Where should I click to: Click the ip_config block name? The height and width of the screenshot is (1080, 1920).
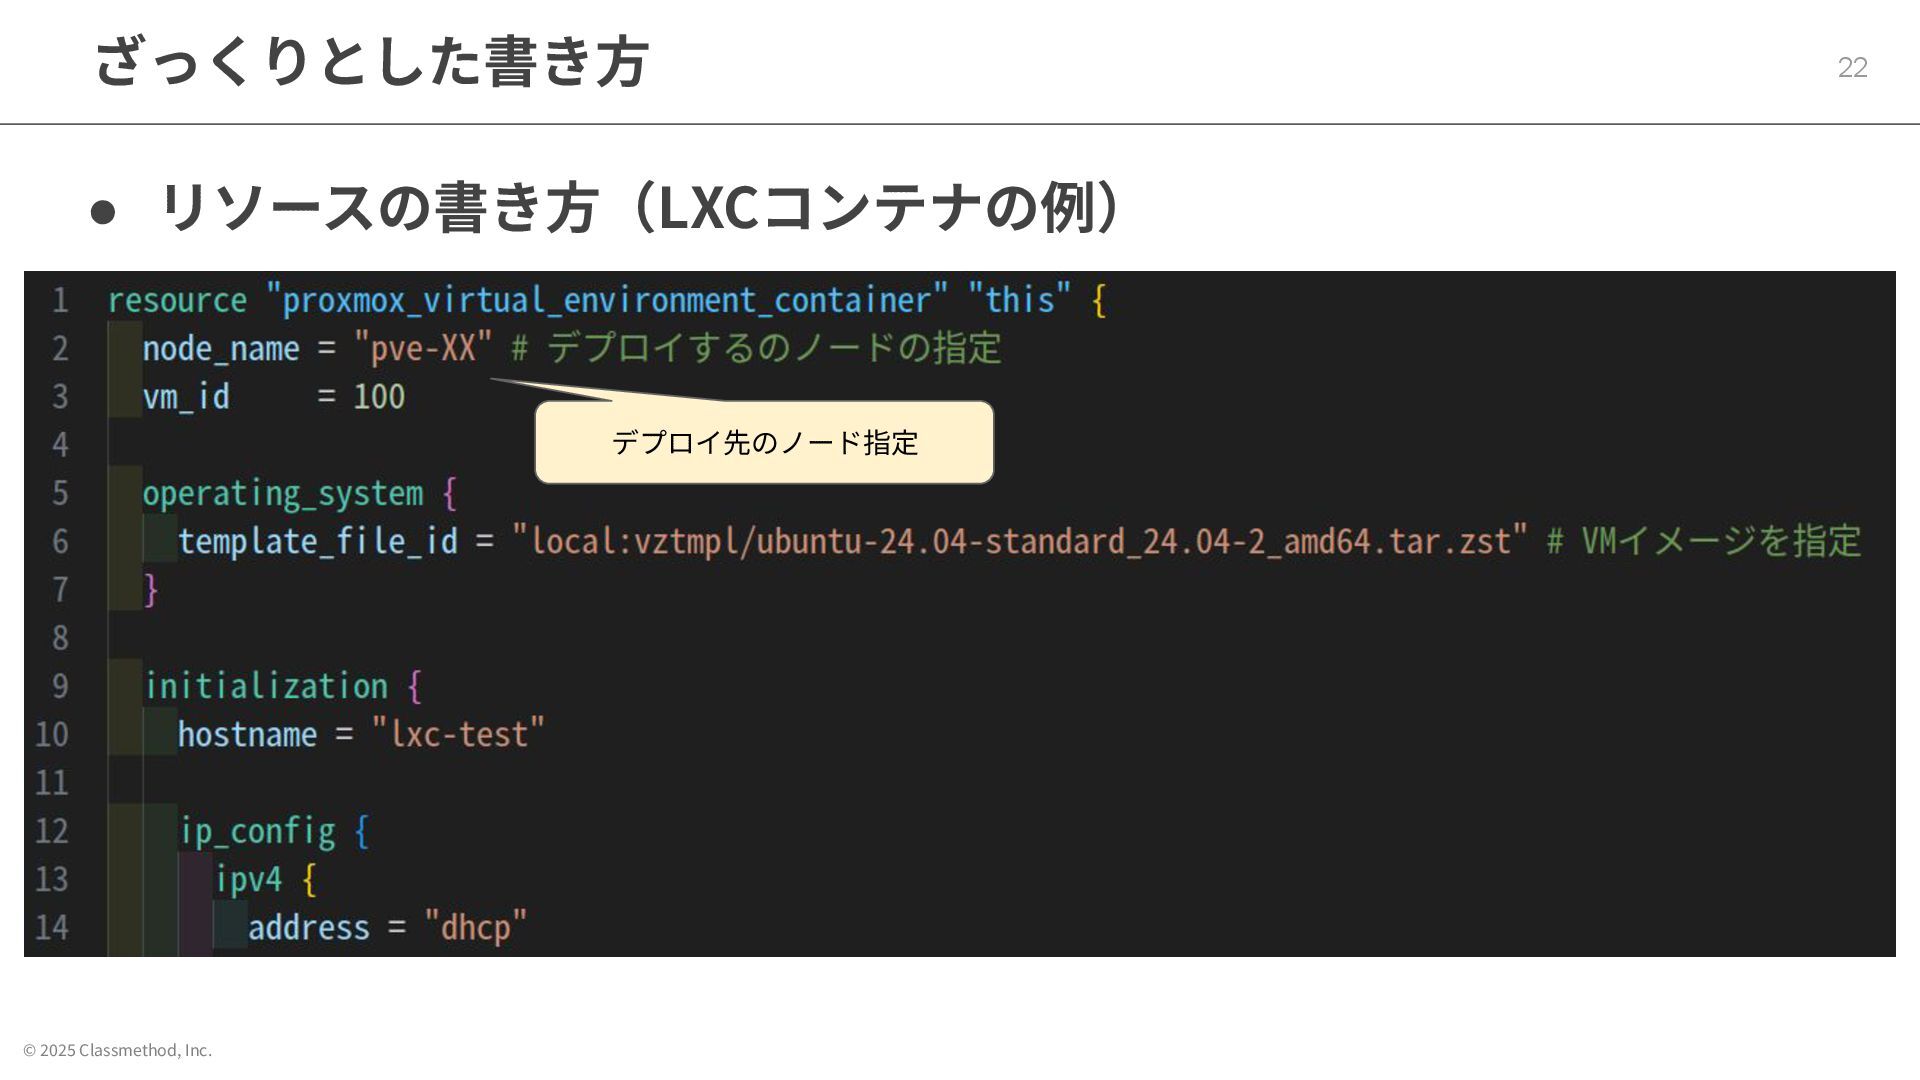click(257, 832)
